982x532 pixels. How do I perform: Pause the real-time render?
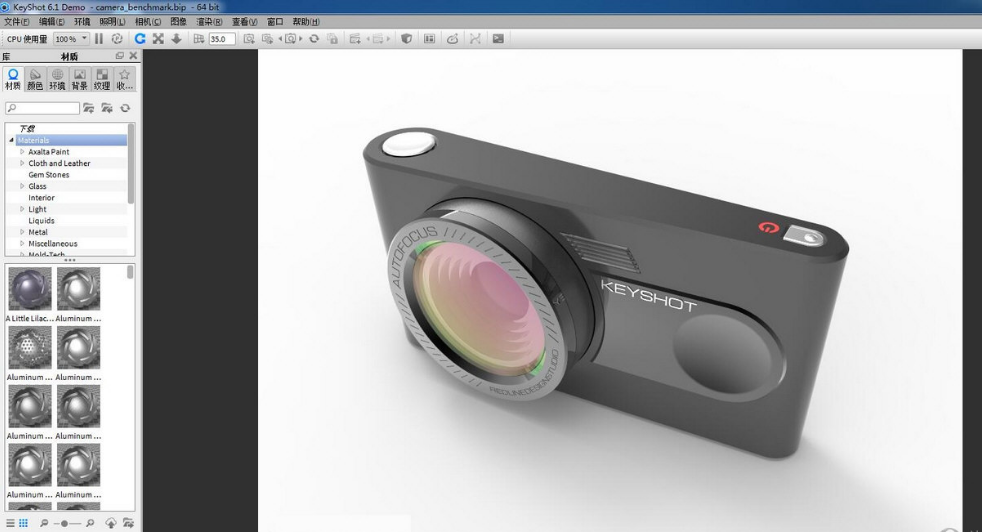pos(99,39)
